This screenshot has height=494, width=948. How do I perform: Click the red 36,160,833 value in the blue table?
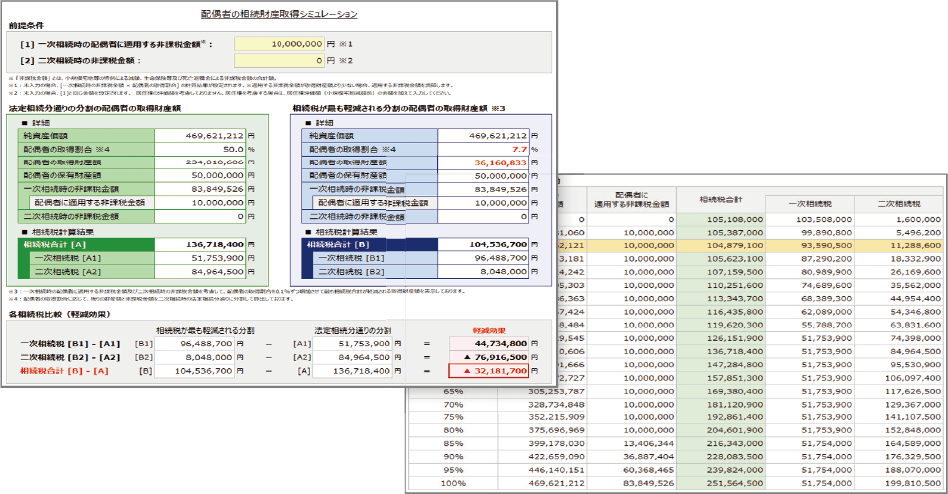pos(483,163)
